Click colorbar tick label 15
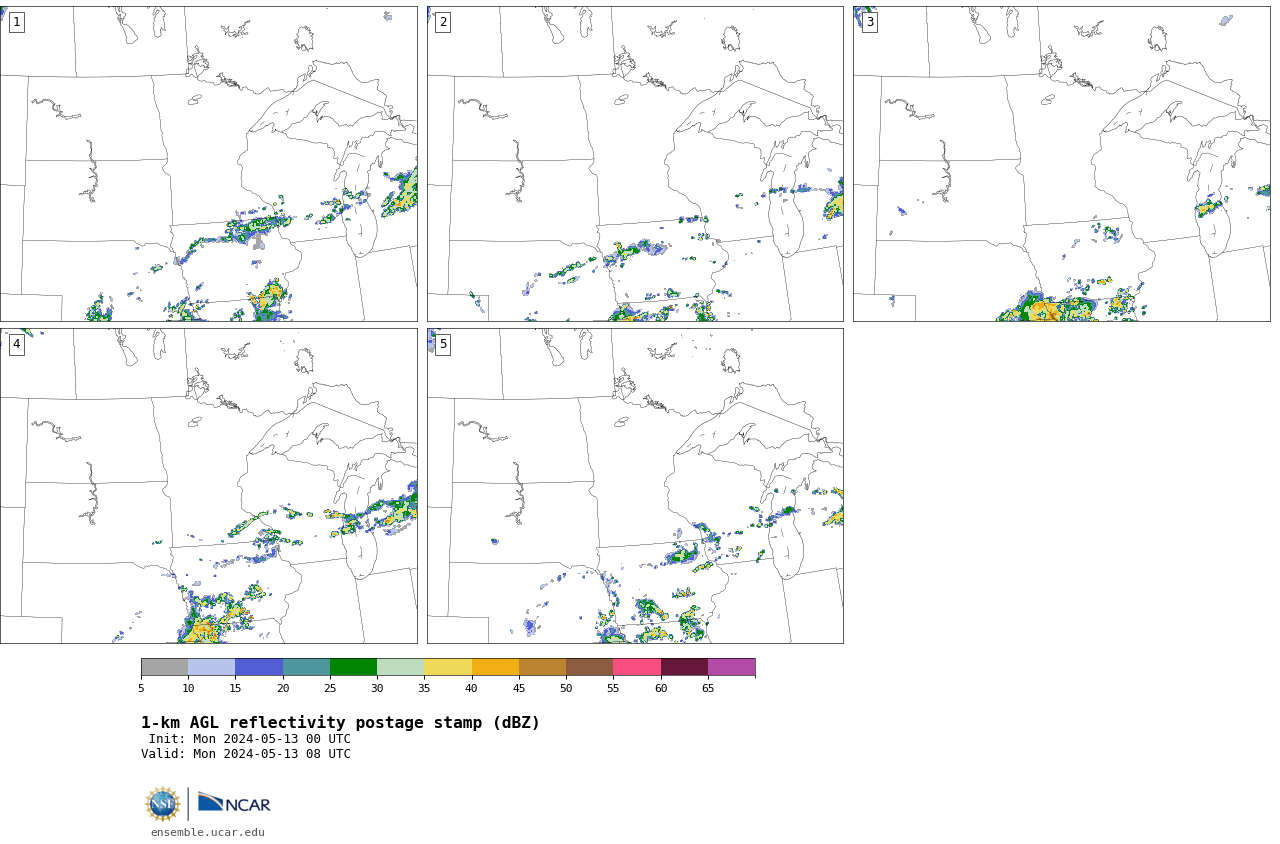The image size is (1280, 844). click(235, 688)
